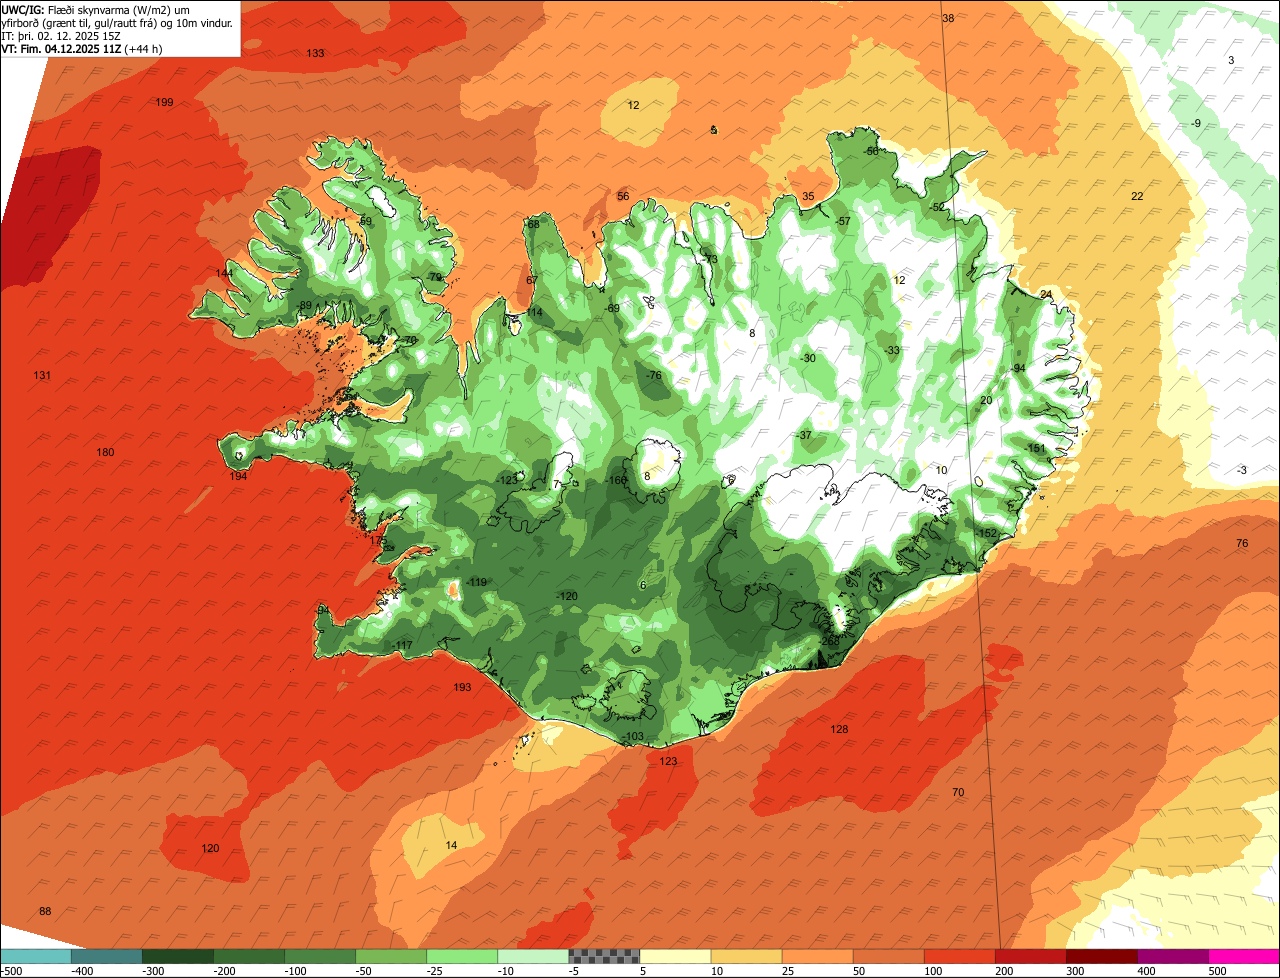Click the legend label -25
Screen dimensions: 1280x978
click(x=436, y=970)
